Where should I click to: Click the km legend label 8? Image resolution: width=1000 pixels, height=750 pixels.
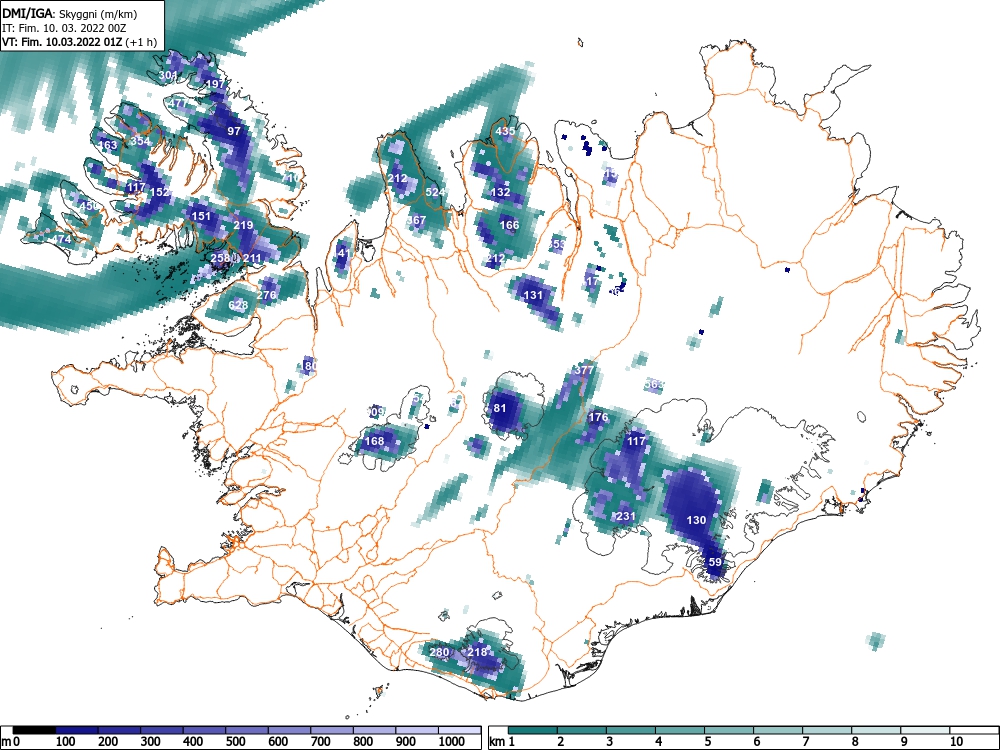pos(855,742)
